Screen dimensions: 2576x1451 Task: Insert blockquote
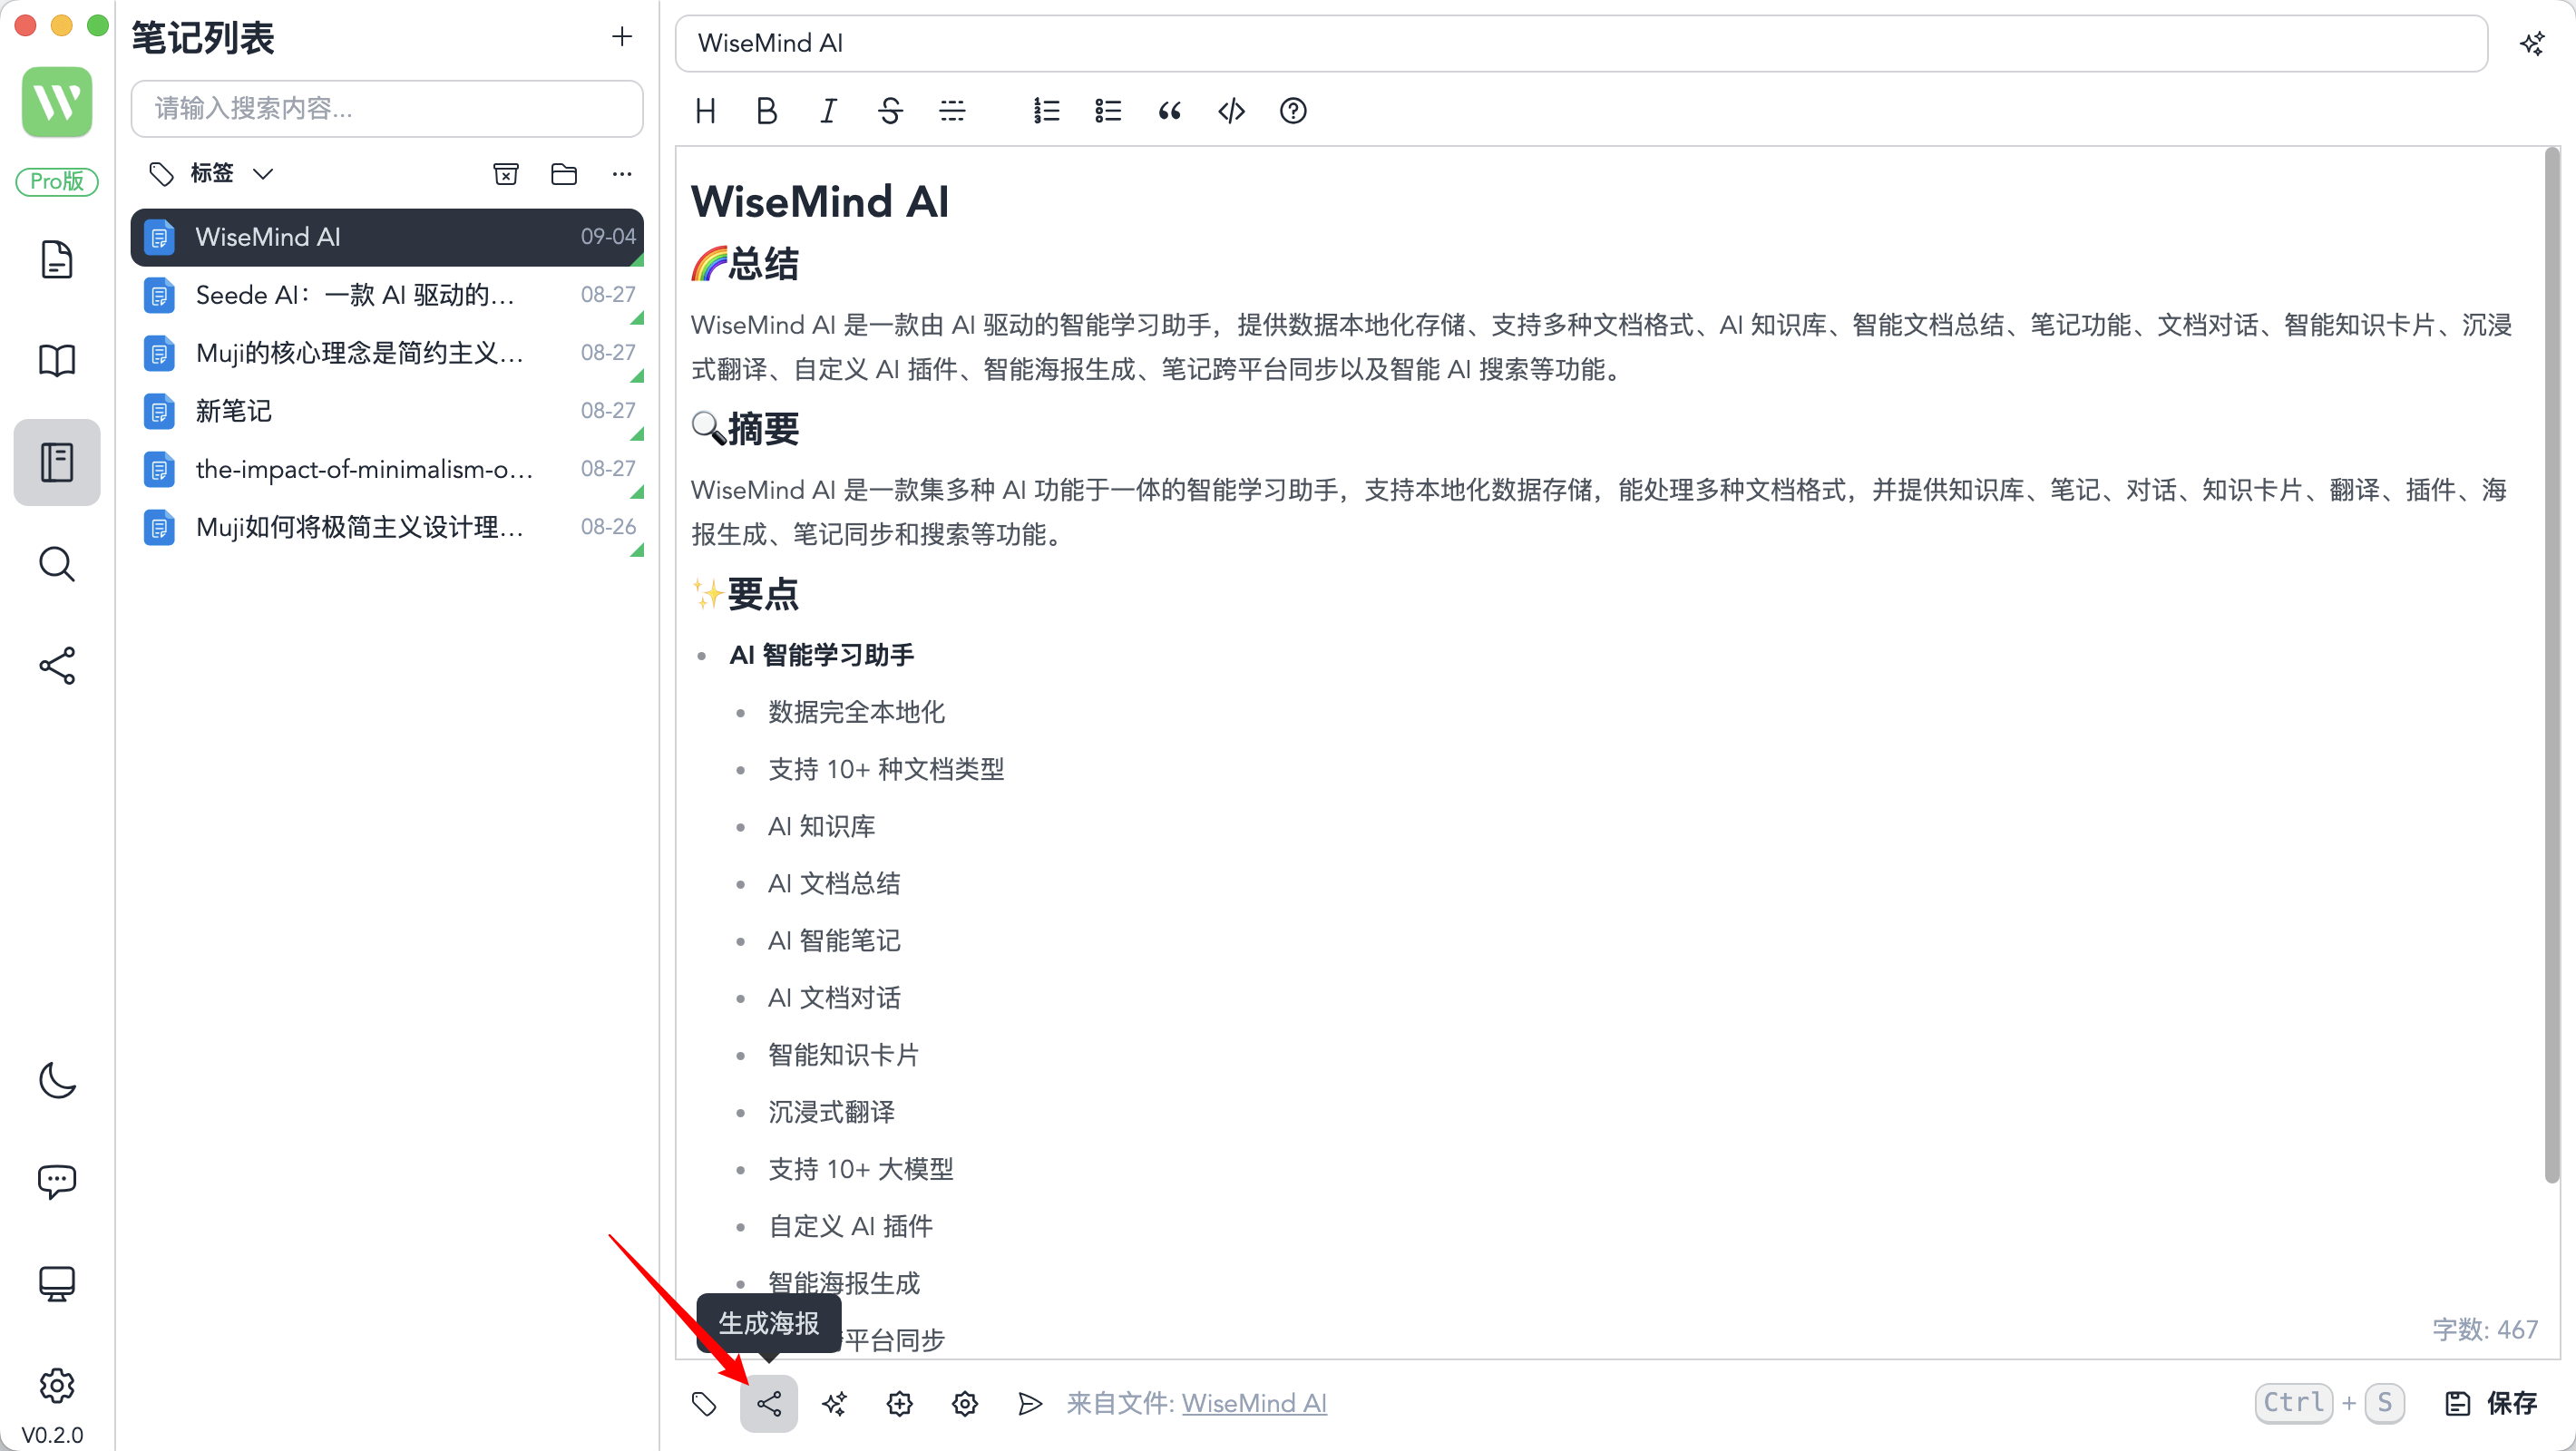point(1170,111)
